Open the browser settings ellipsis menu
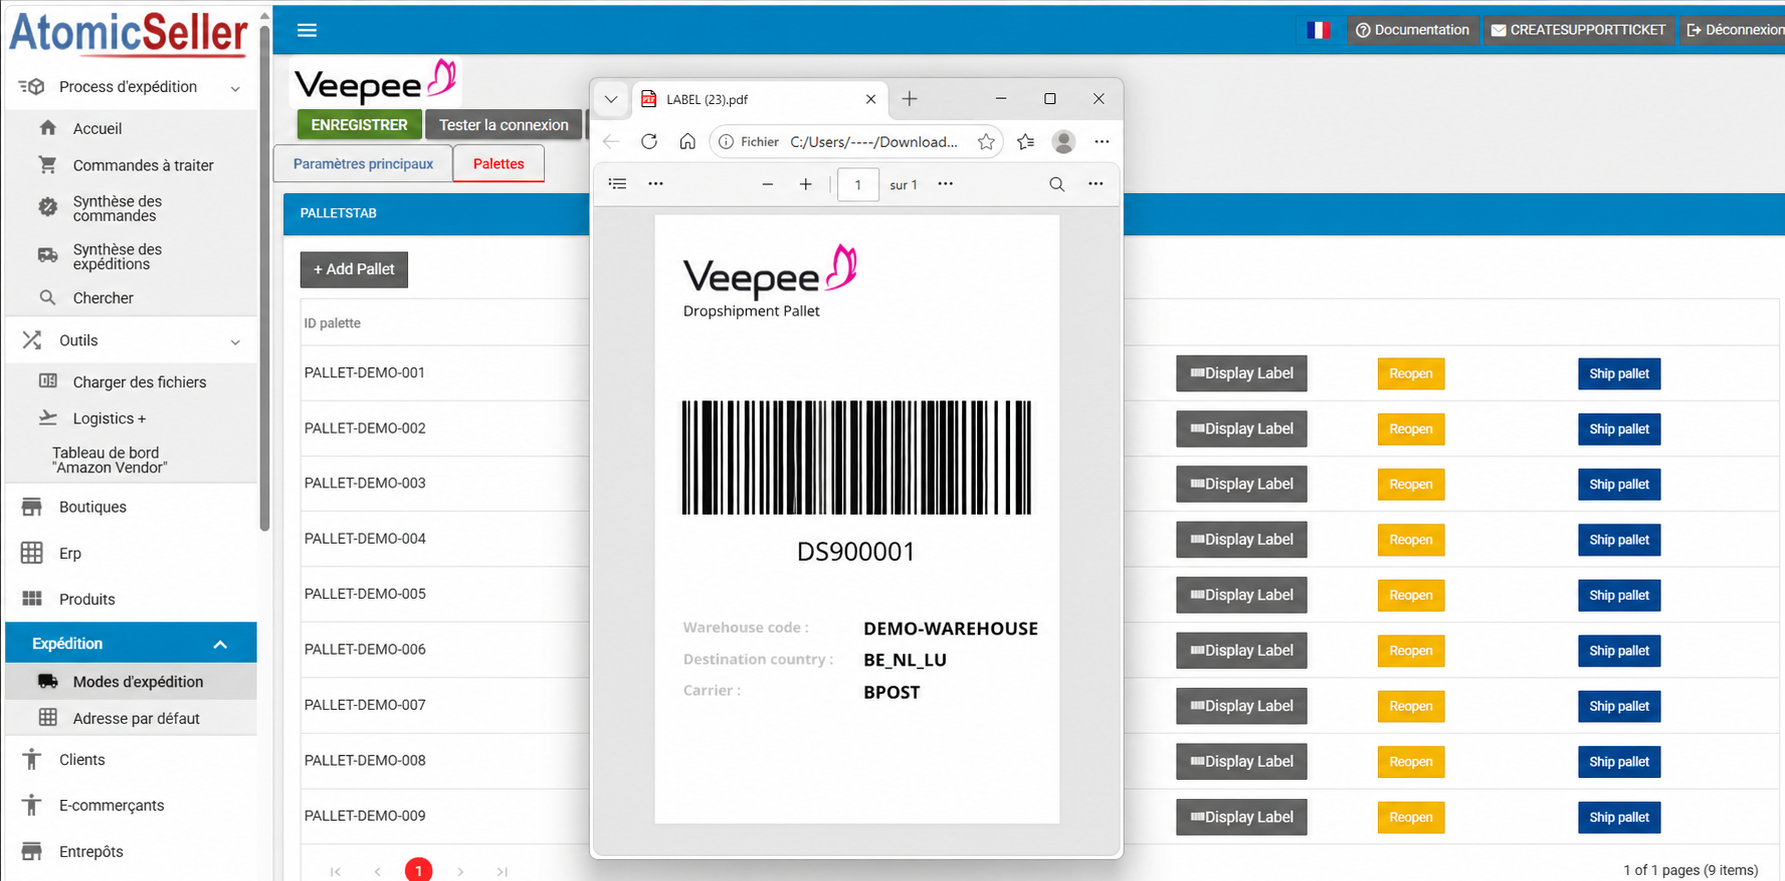The height and width of the screenshot is (881, 1785). pos(1102,142)
